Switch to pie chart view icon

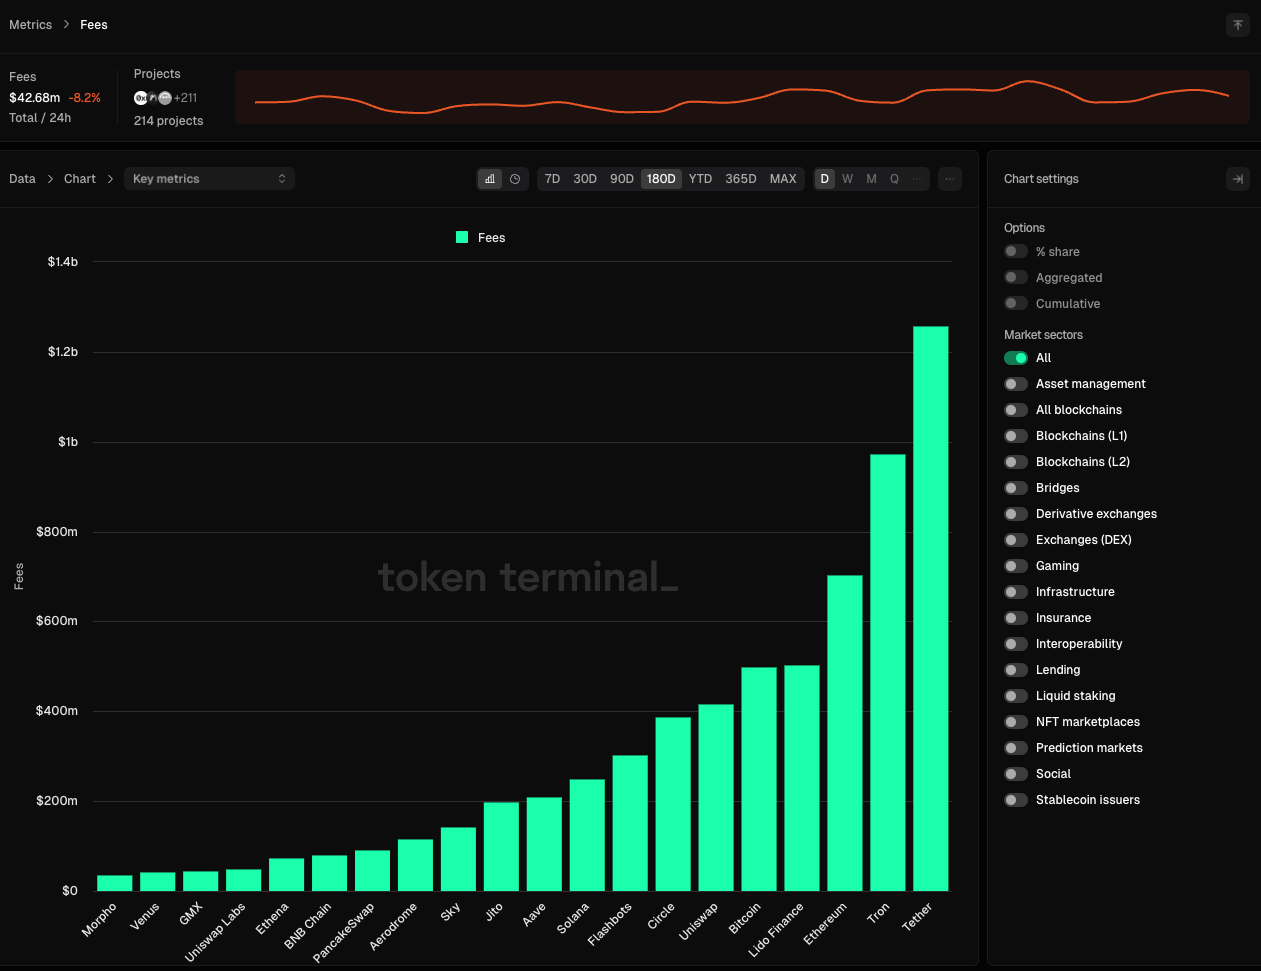(x=515, y=179)
